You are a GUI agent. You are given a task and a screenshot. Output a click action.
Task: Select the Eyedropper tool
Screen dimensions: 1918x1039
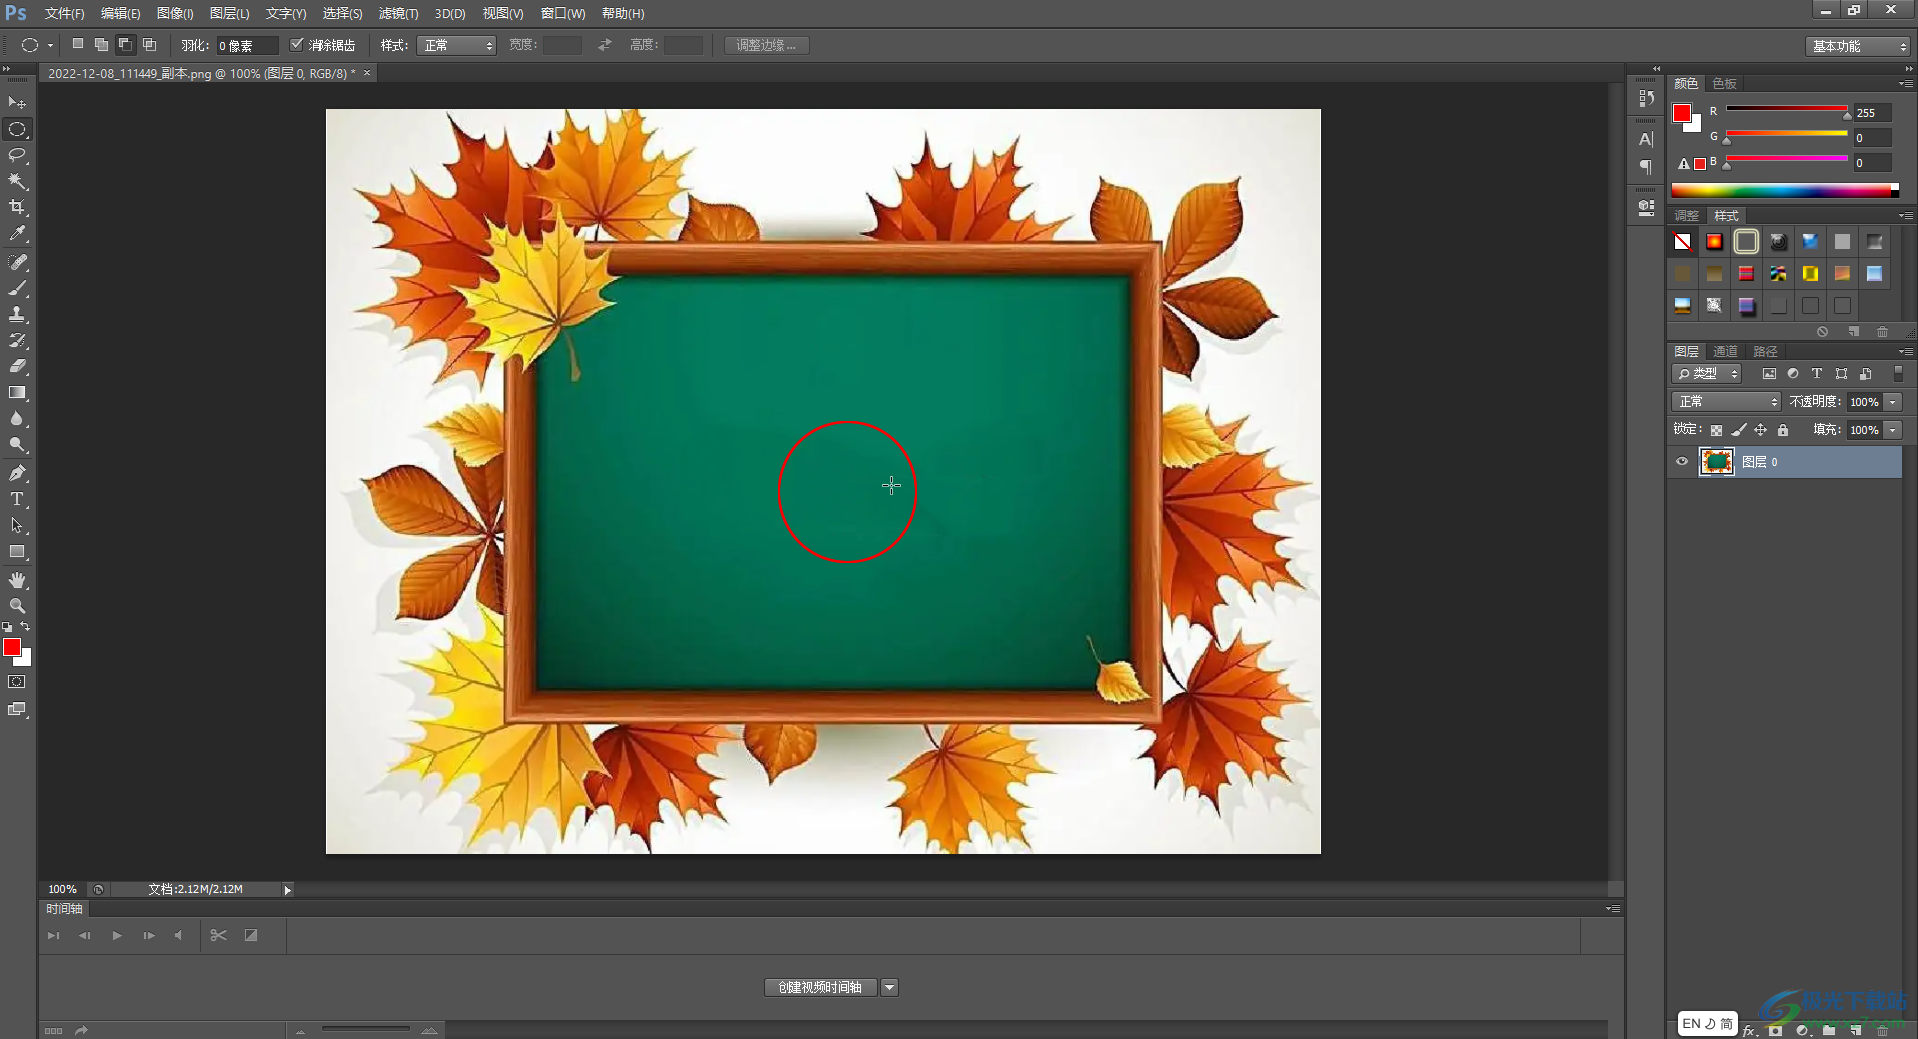pos(17,234)
